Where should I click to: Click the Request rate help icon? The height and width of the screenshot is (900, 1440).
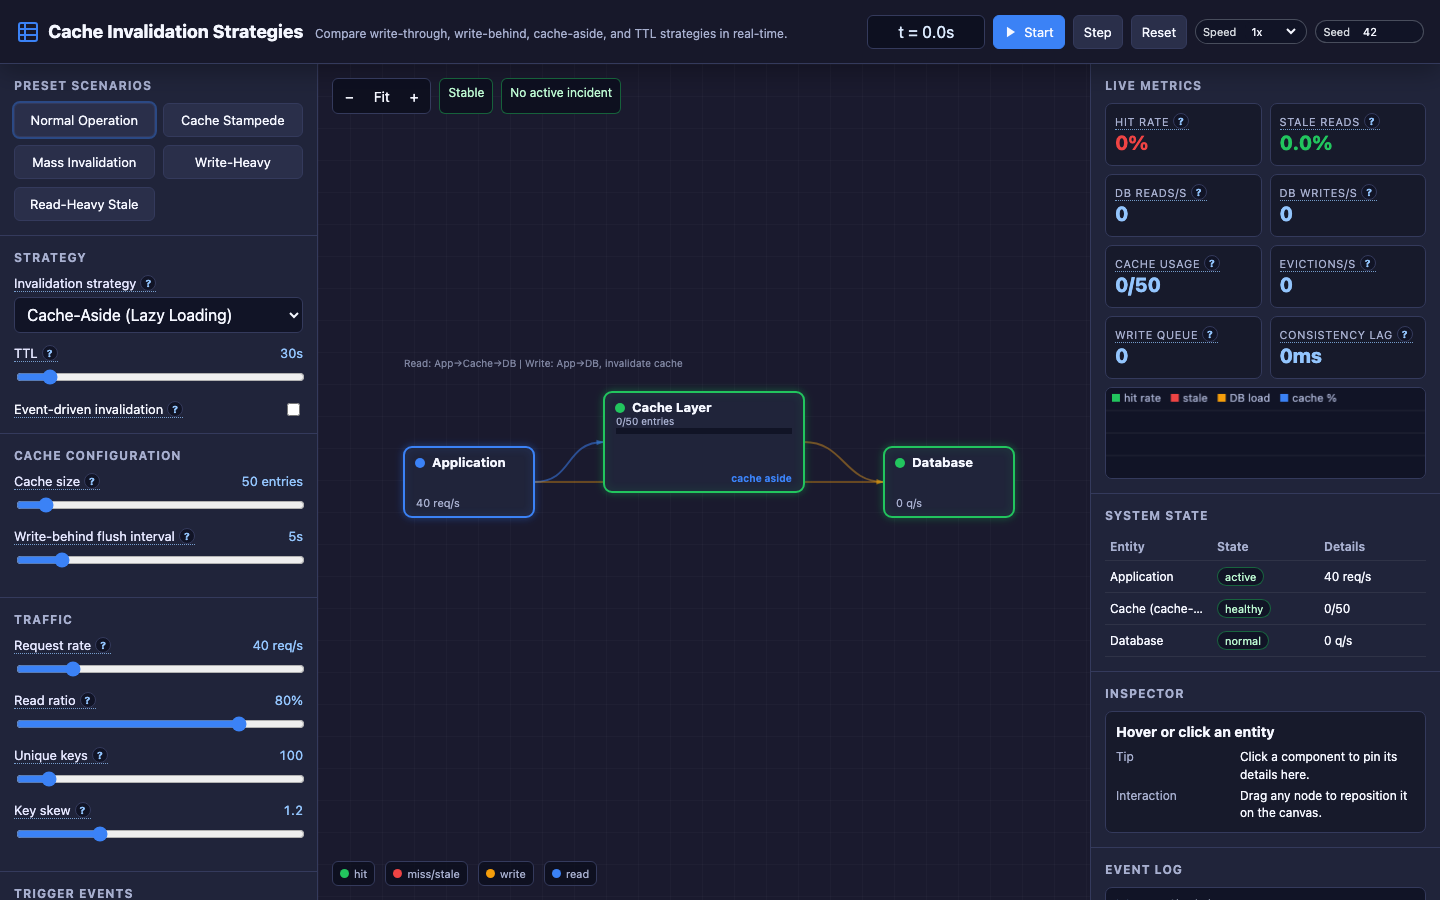(x=103, y=646)
